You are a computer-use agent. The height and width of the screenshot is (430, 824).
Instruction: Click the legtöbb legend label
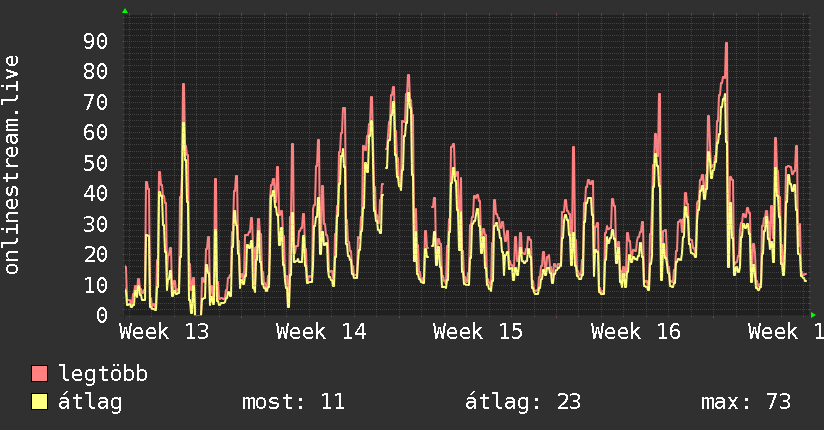point(103,374)
